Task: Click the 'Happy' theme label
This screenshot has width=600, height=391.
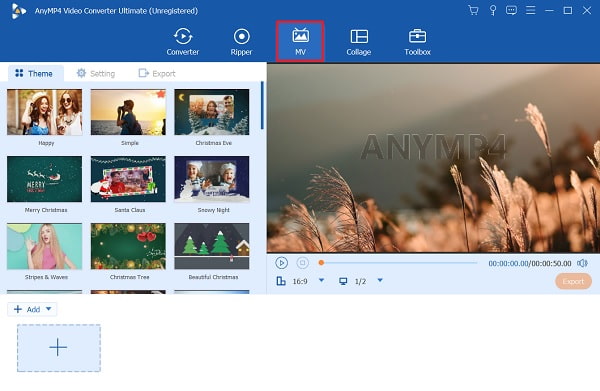Action: coord(46,143)
